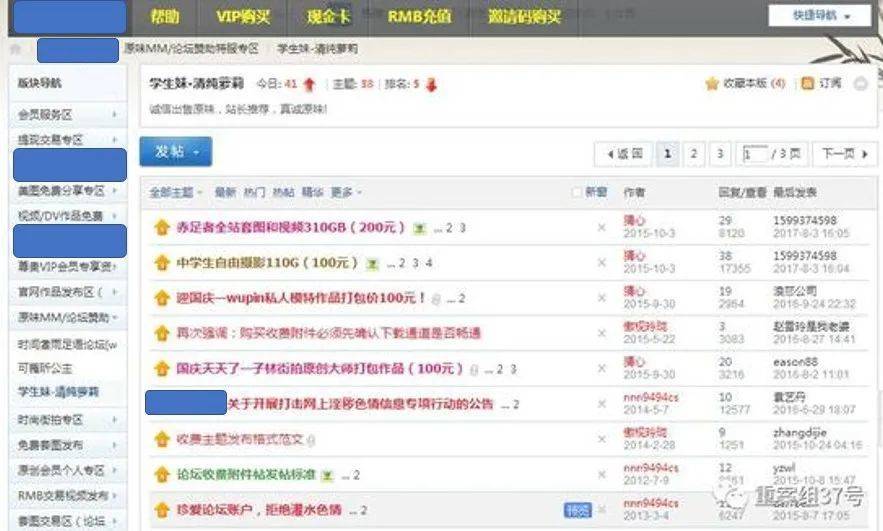Click the 版块导航 sidebar header

(x=39, y=83)
